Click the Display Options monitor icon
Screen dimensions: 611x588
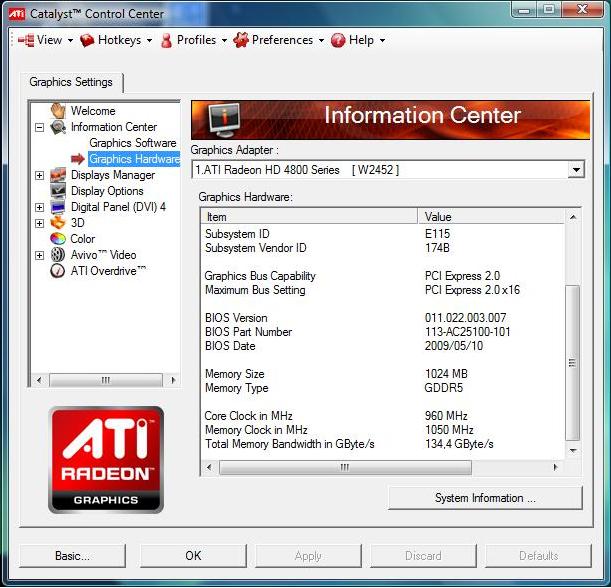click(58, 191)
